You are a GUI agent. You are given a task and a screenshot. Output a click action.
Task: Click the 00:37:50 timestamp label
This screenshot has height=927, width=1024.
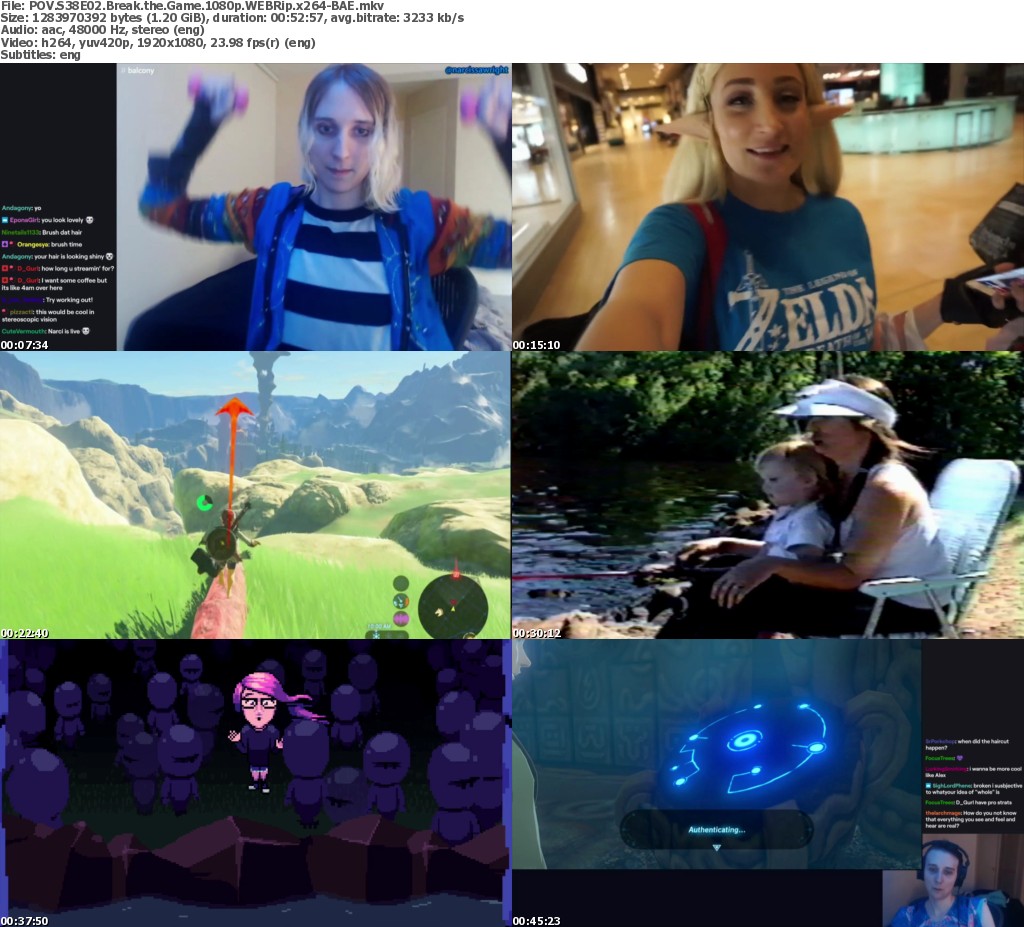click(x=24, y=921)
